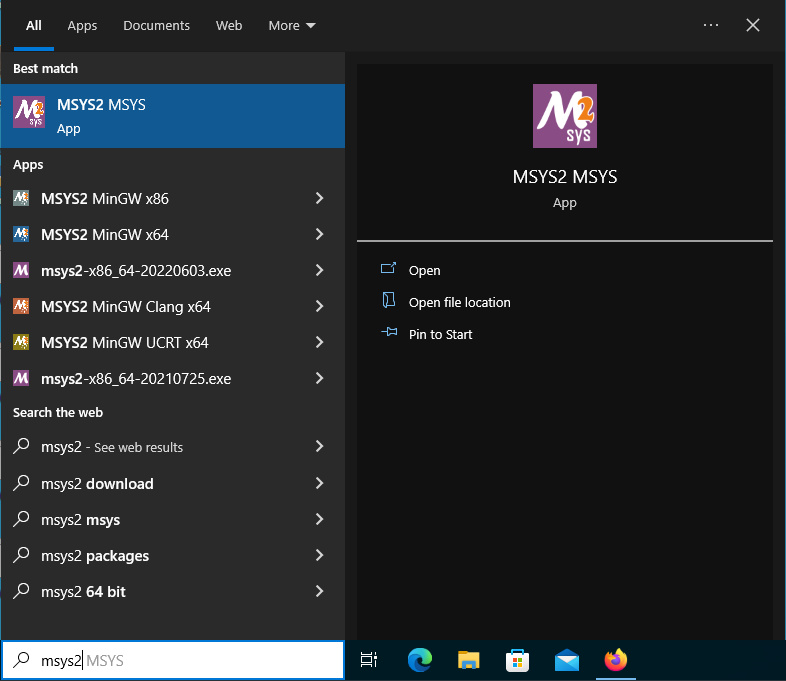The height and width of the screenshot is (681, 786).
Task: Open the Mail app from the taskbar
Action: pyautogui.click(x=567, y=660)
